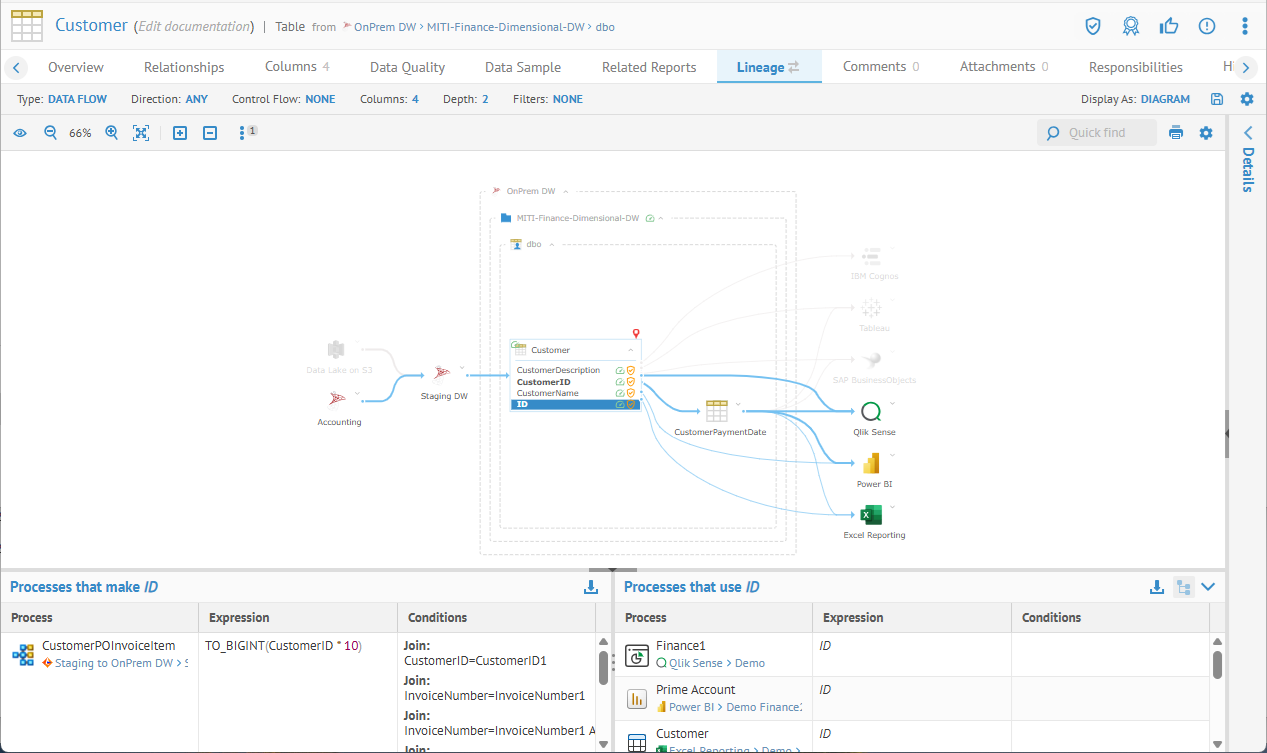Collapse the OnPrem DW container
This screenshot has height=753, width=1267.
coord(565,191)
